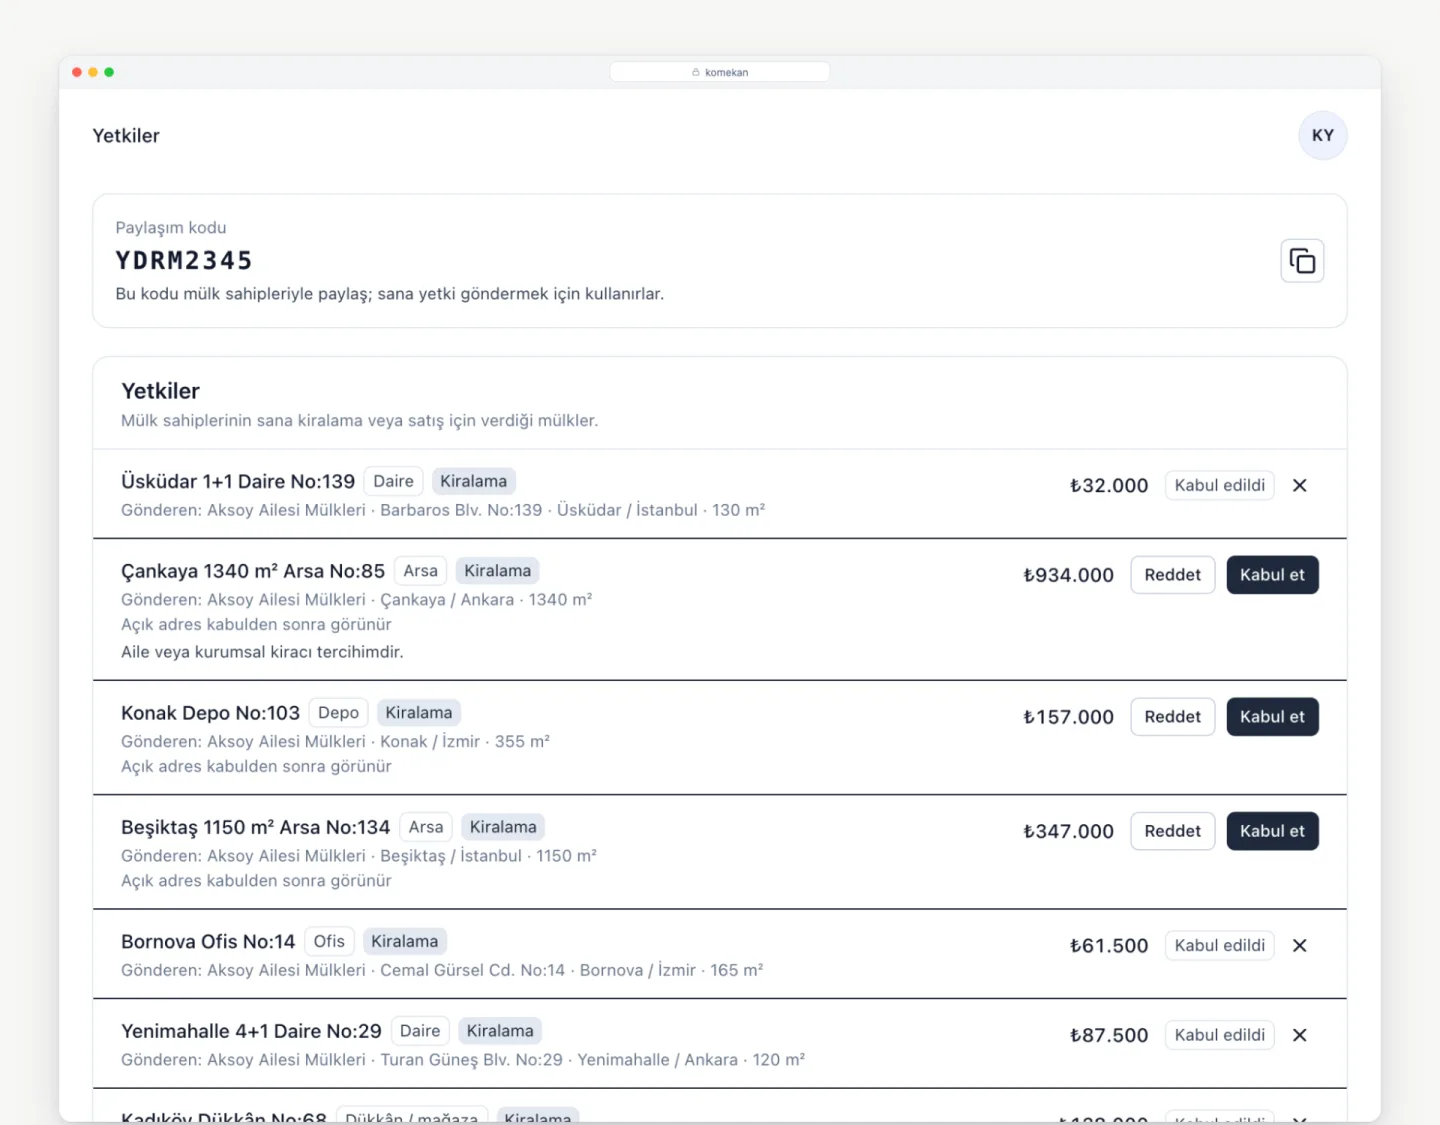Click the Kiralama tag on Üsküdar row

(x=474, y=481)
